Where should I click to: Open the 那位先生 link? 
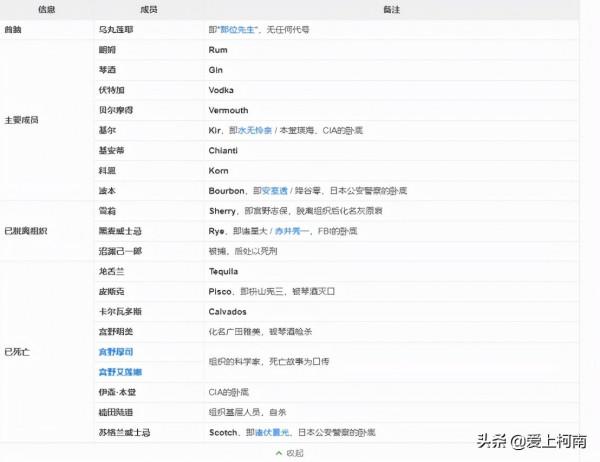(x=237, y=29)
